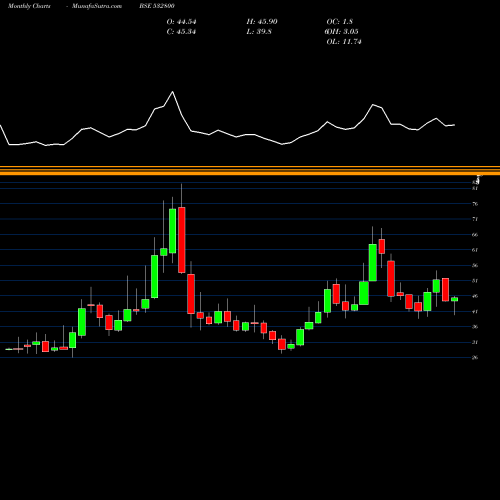Click the "OC: 1.8" value
Viewport: 500px width, 500px height.
click(340, 22)
